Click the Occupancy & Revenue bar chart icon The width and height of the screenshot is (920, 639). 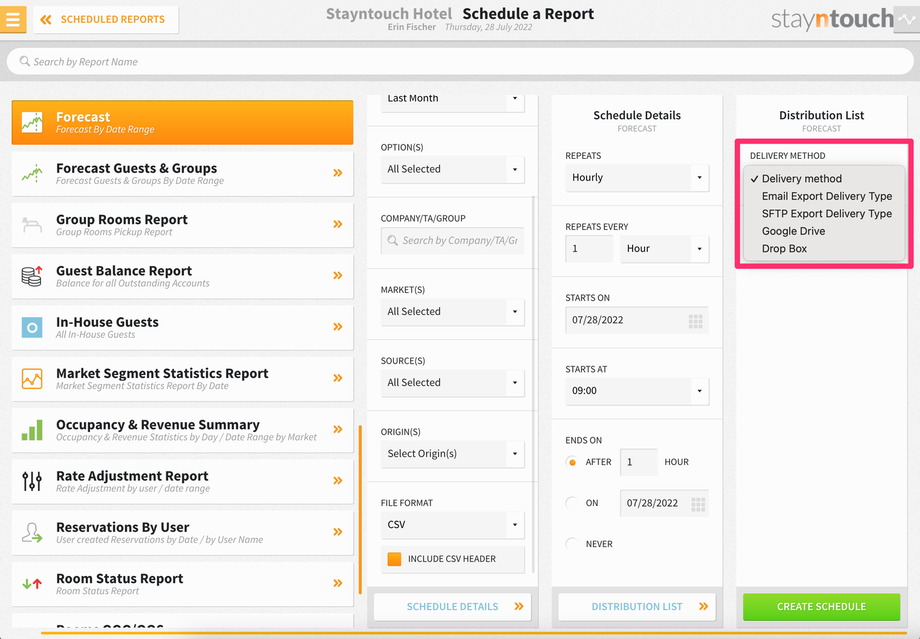click(32, 430)
